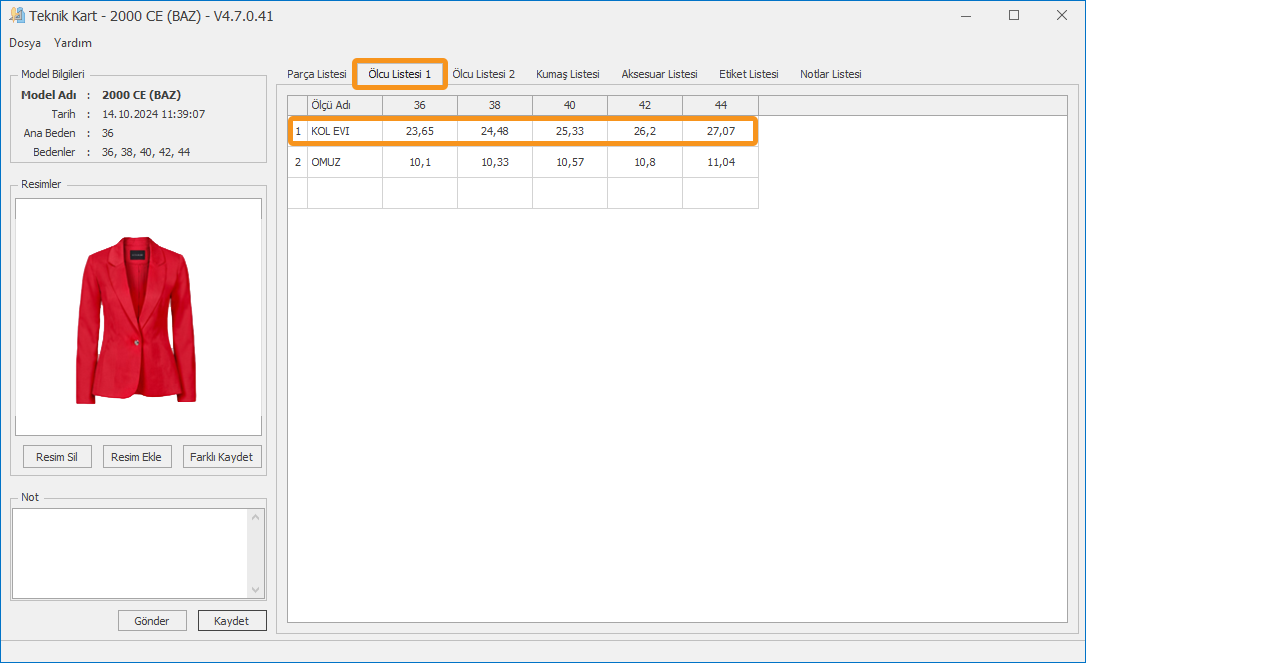Select the red blazer image thumbnail

(137, 319)
